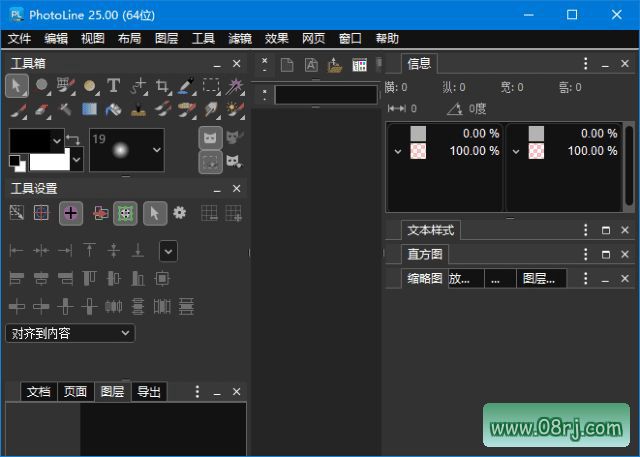Select the gold ellipse shape tool
640x457 pixels.
pos(89,86)
